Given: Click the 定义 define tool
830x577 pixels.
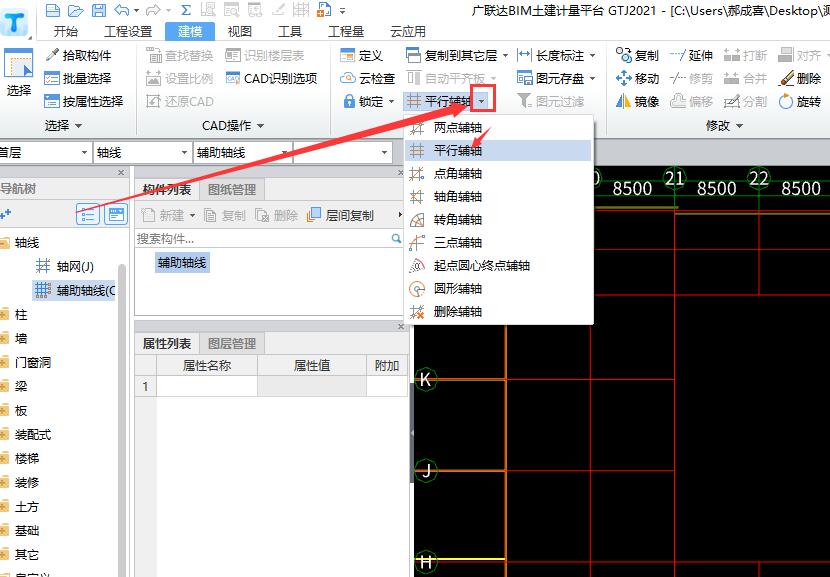Looking at the screenshot, I should (362, 55).
